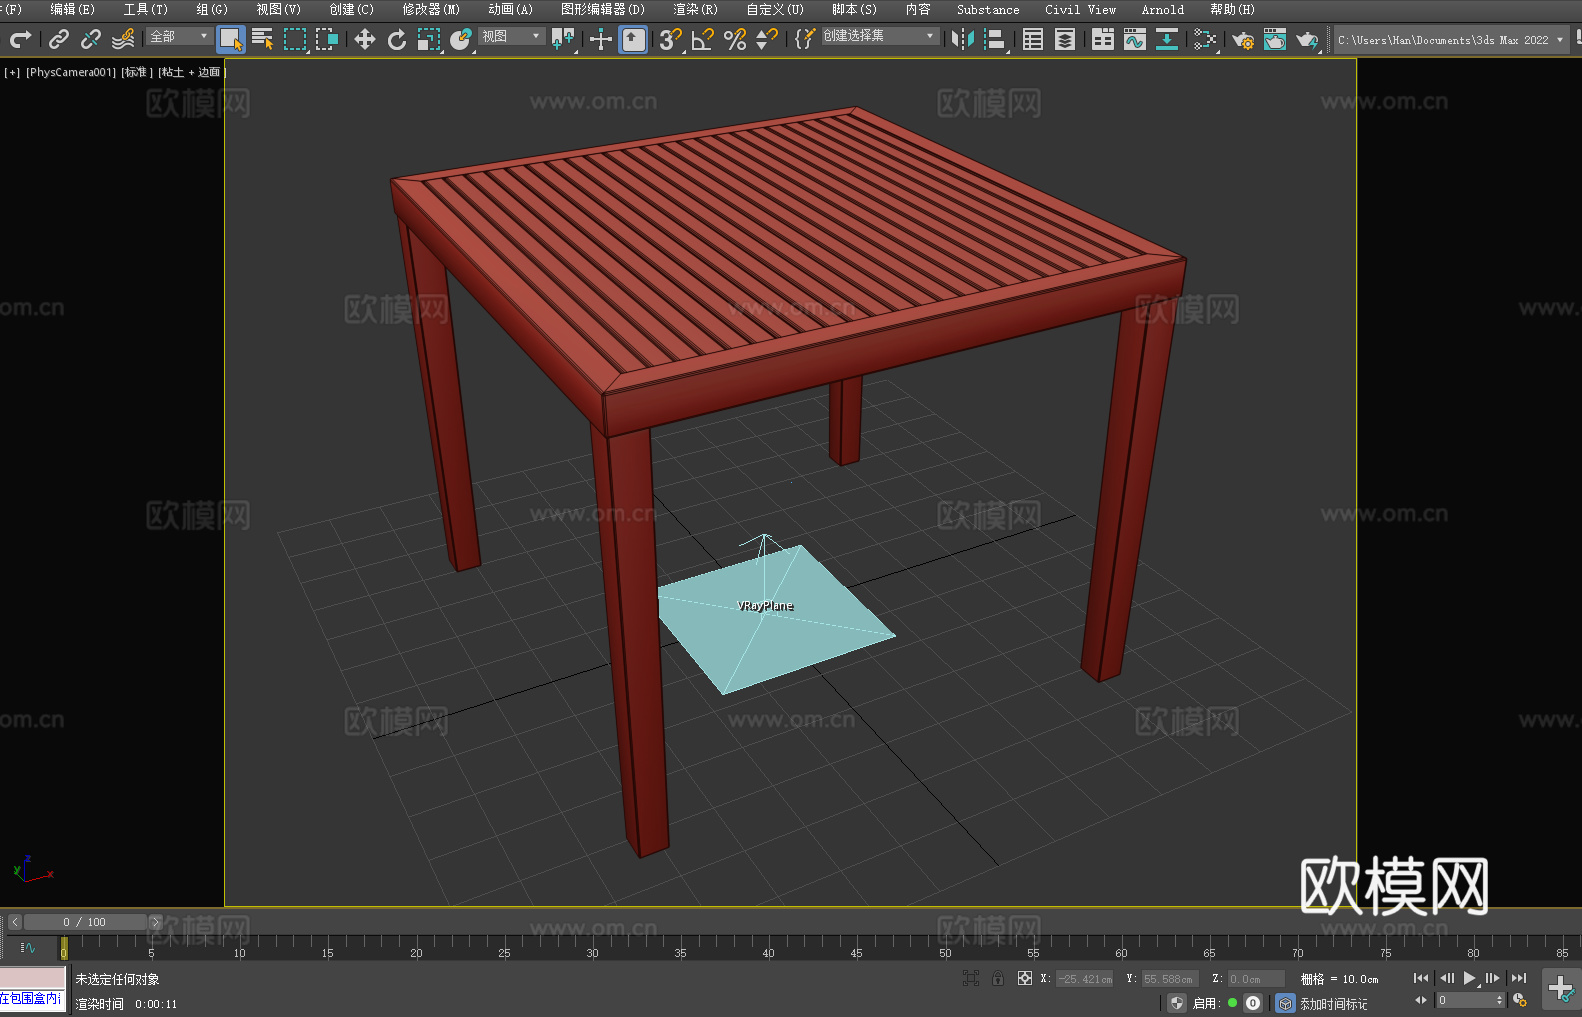Viewport: 1582px width, 1017px height.
Task: Open the 创建(C) menu
Action: (x=352, y=9)
